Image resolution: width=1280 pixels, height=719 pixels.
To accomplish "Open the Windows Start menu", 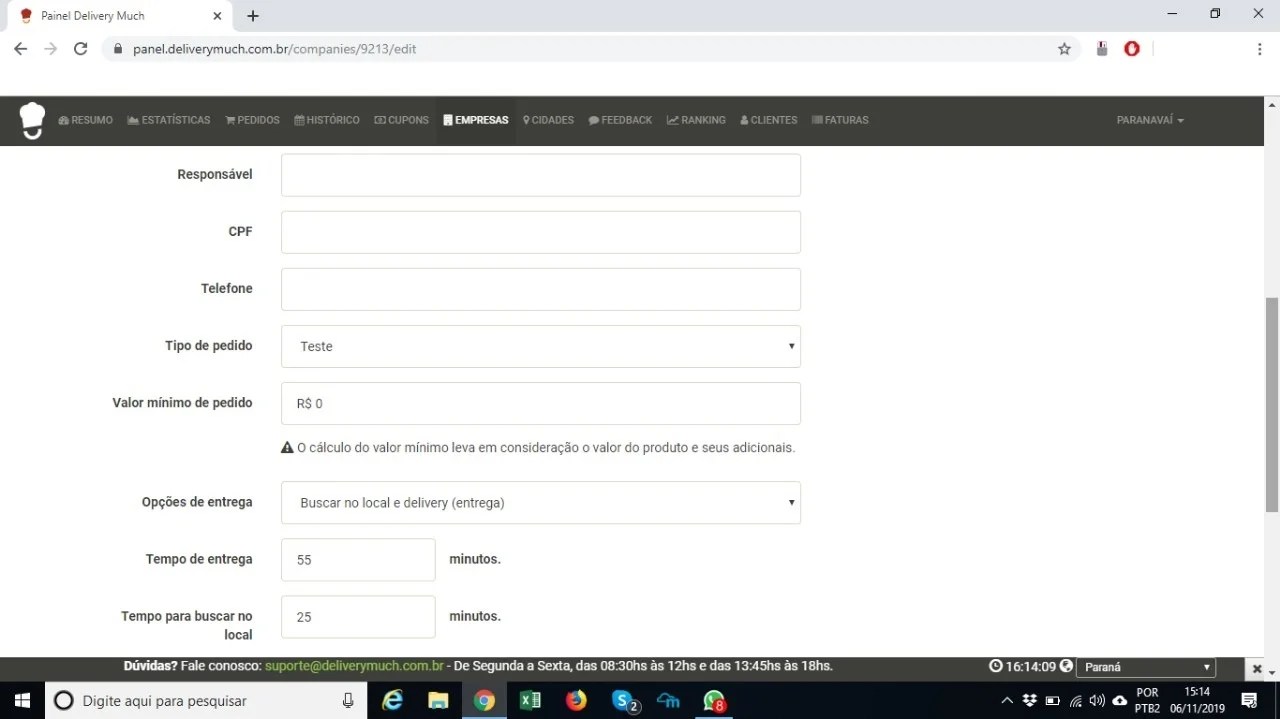I will pos(22,701).
